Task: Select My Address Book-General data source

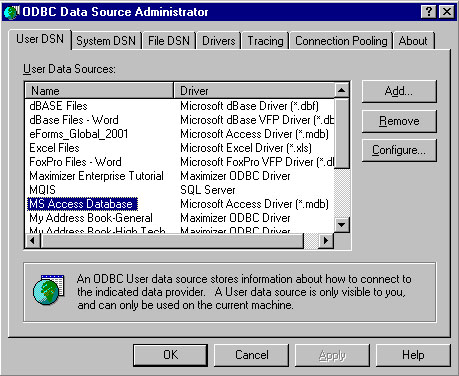Action: [91, 218]
